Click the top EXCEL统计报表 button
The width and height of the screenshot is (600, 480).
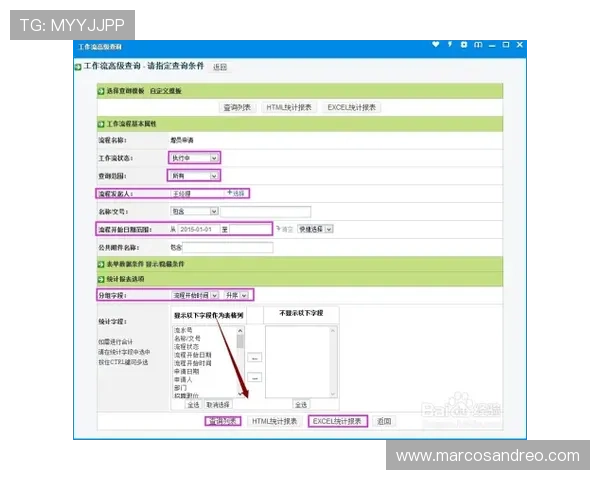click(352, 108)
